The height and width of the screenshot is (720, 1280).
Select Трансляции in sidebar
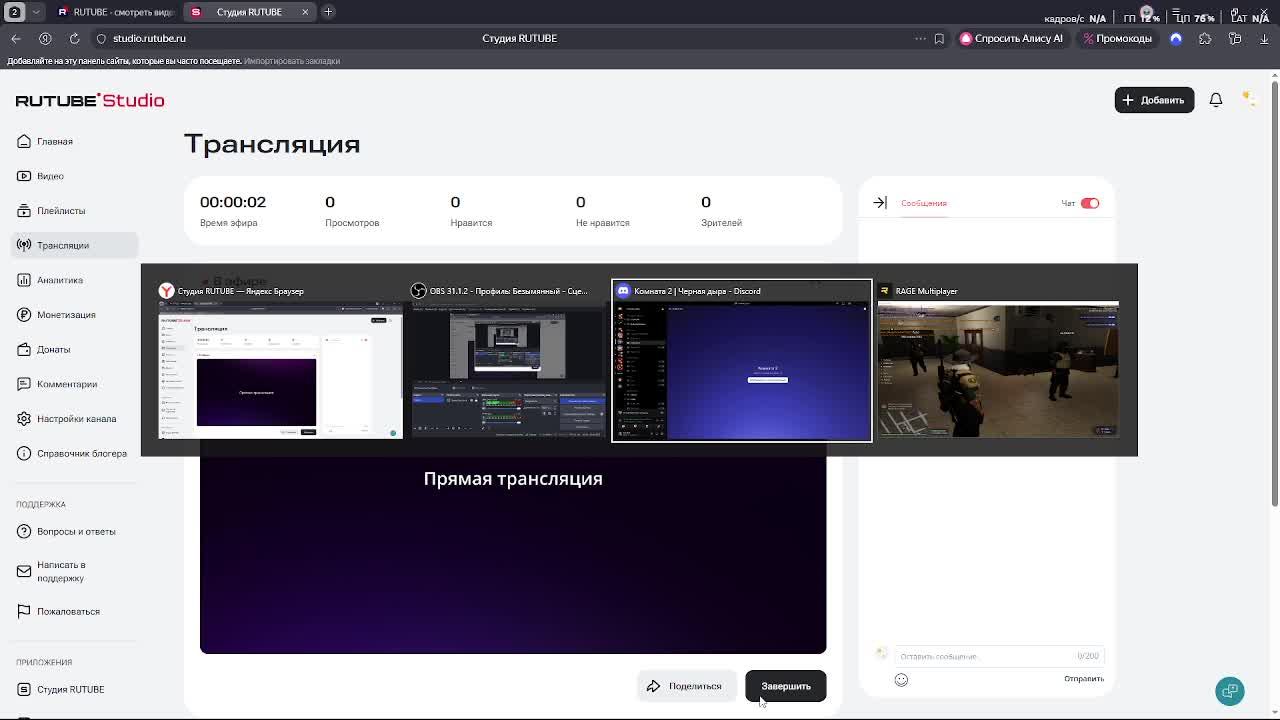click(74, 245)
